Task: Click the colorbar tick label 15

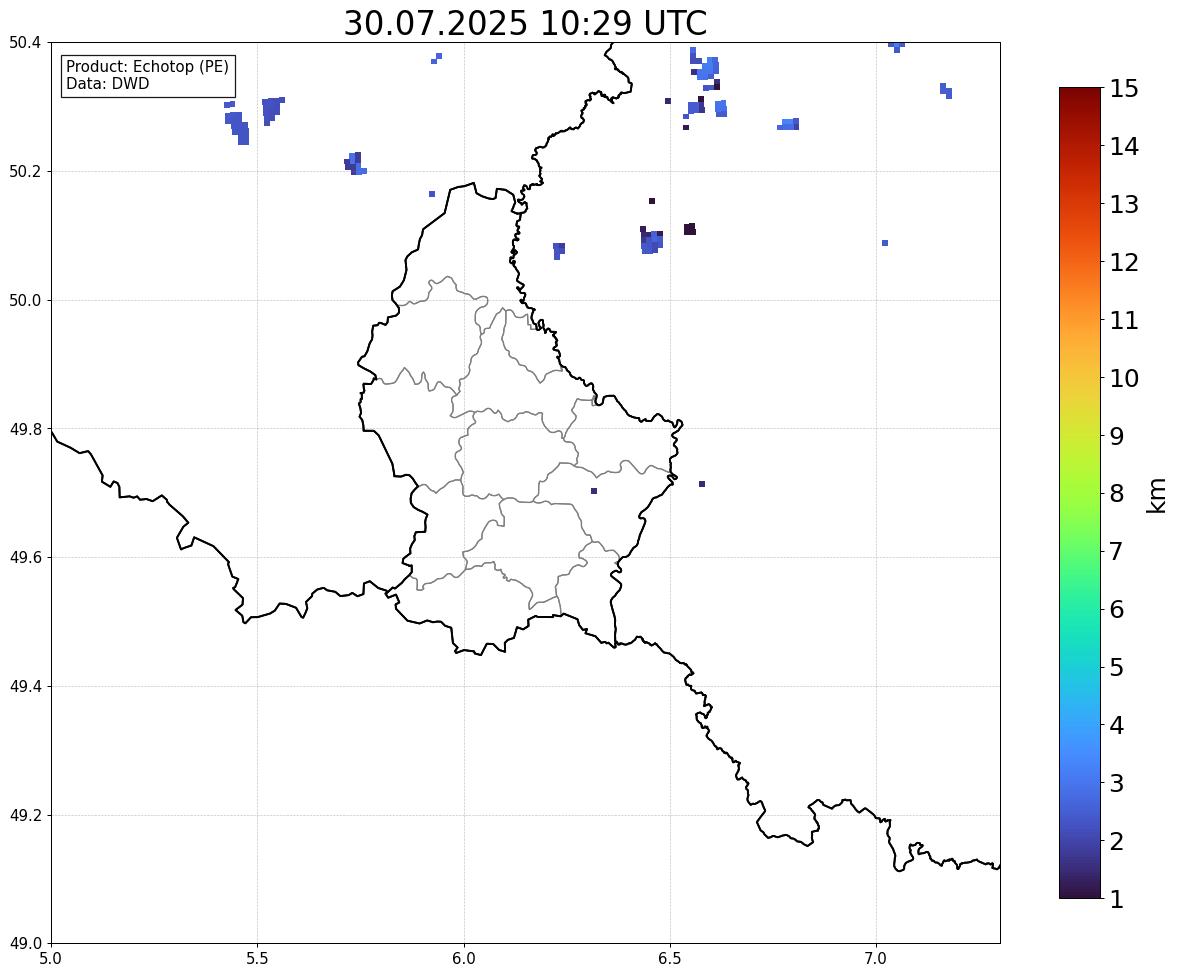Action: click(x=1124, y=89)
